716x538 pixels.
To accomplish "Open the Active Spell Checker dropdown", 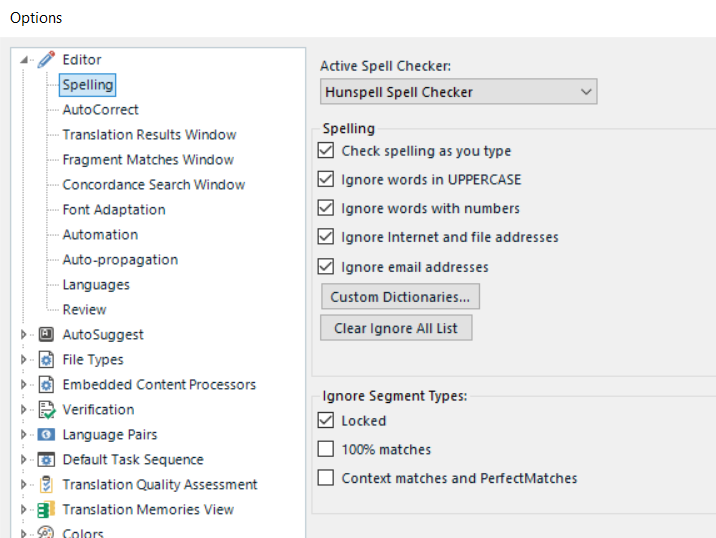I will coord(458,92).
